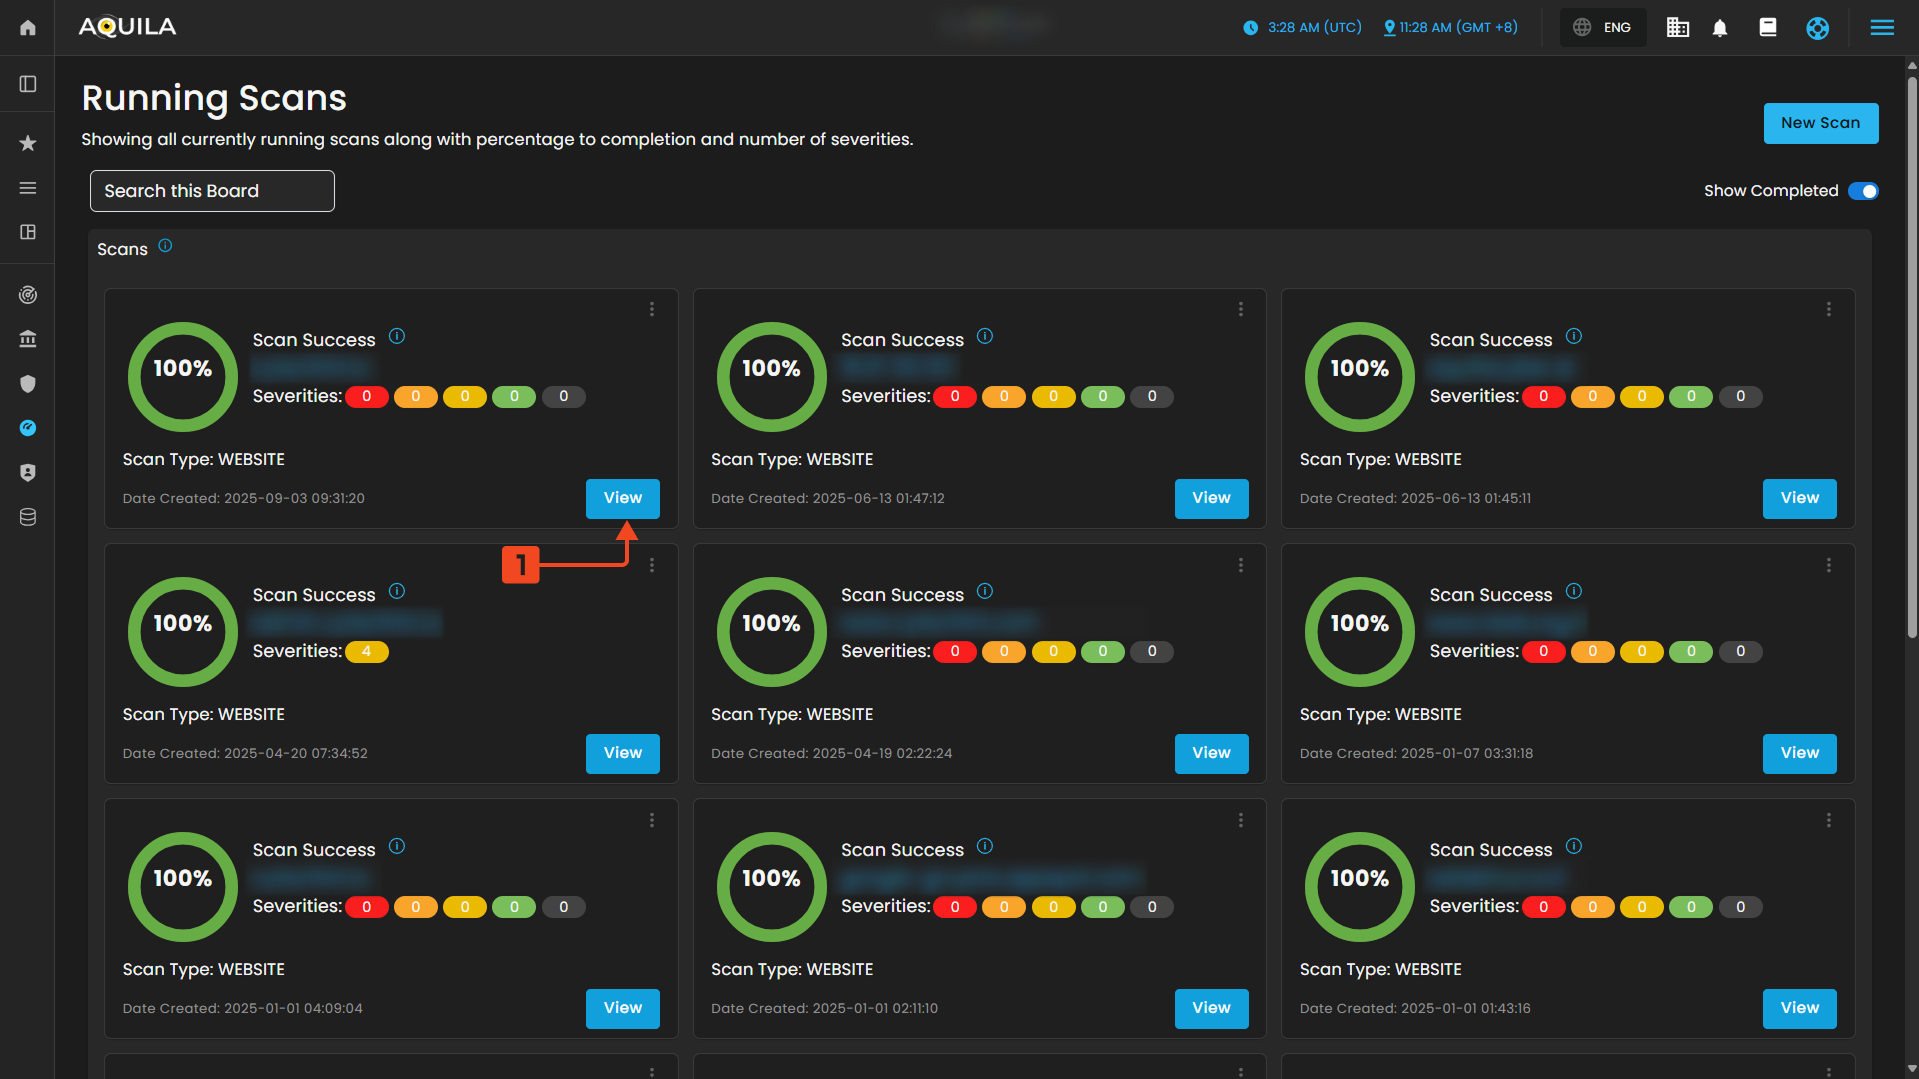Image resolution: width=1919 pixels, height=1079 pixels.
Task: Open the database icon in sidebar
Action: click(x=28, y=517)
